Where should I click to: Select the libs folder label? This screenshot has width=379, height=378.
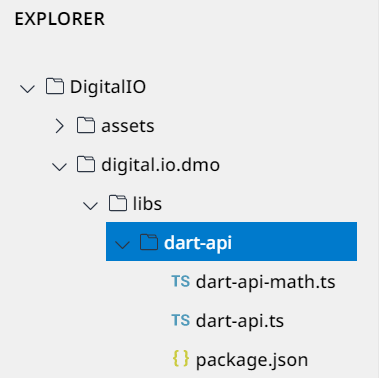[x=147, y=203]
